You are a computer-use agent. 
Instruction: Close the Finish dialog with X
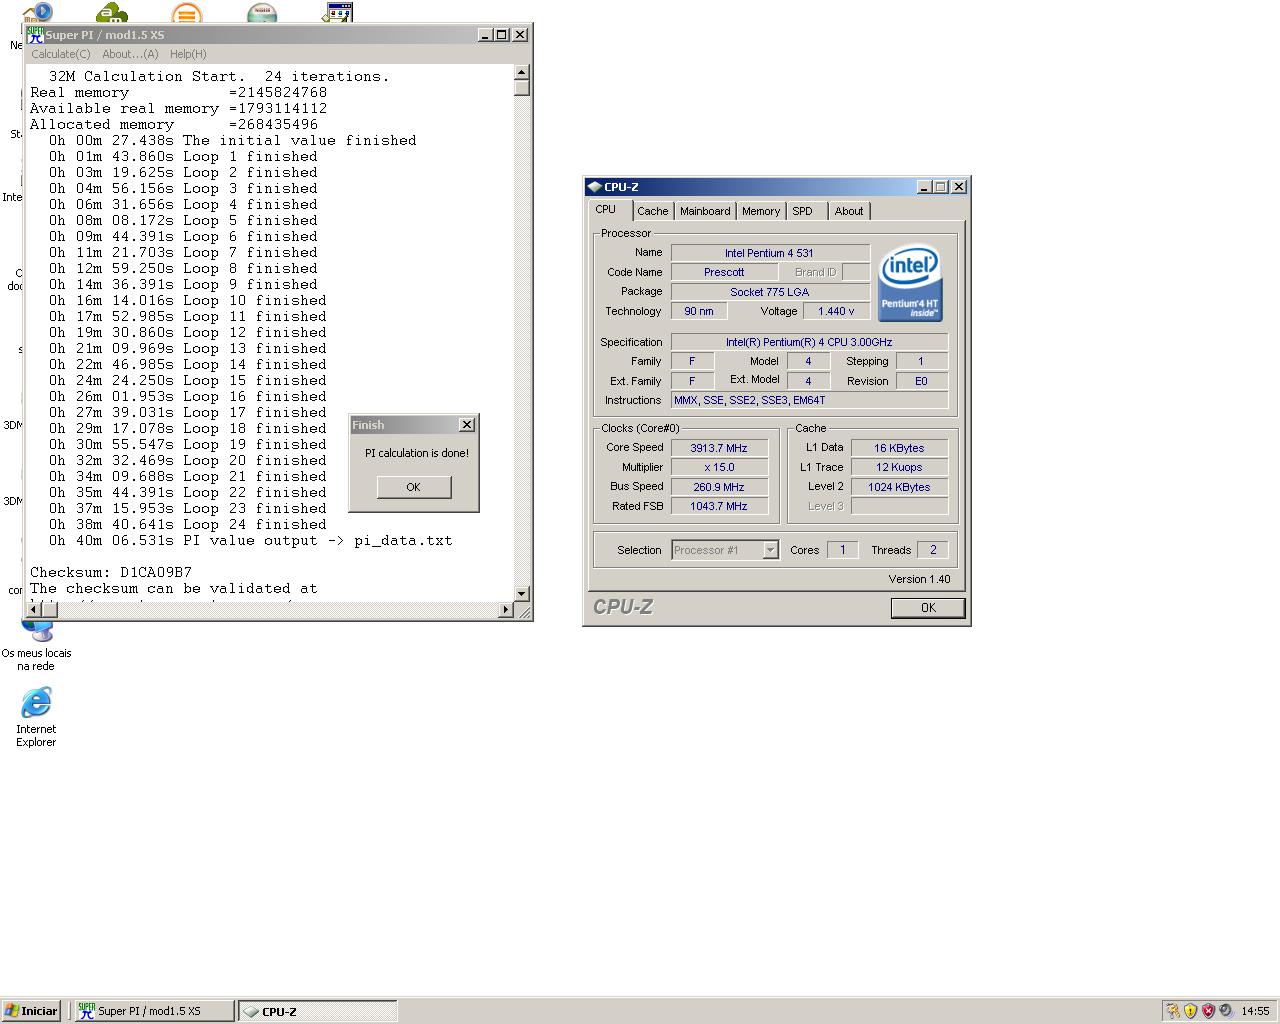(467, 425)
